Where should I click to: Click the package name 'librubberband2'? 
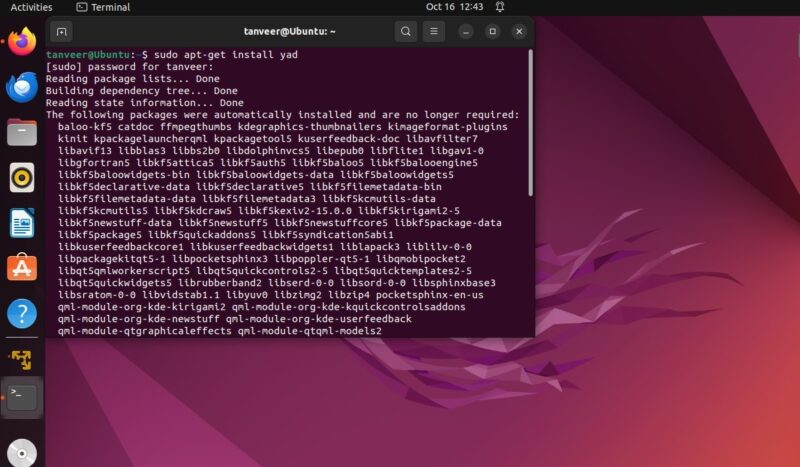click(x=220, y=283)
